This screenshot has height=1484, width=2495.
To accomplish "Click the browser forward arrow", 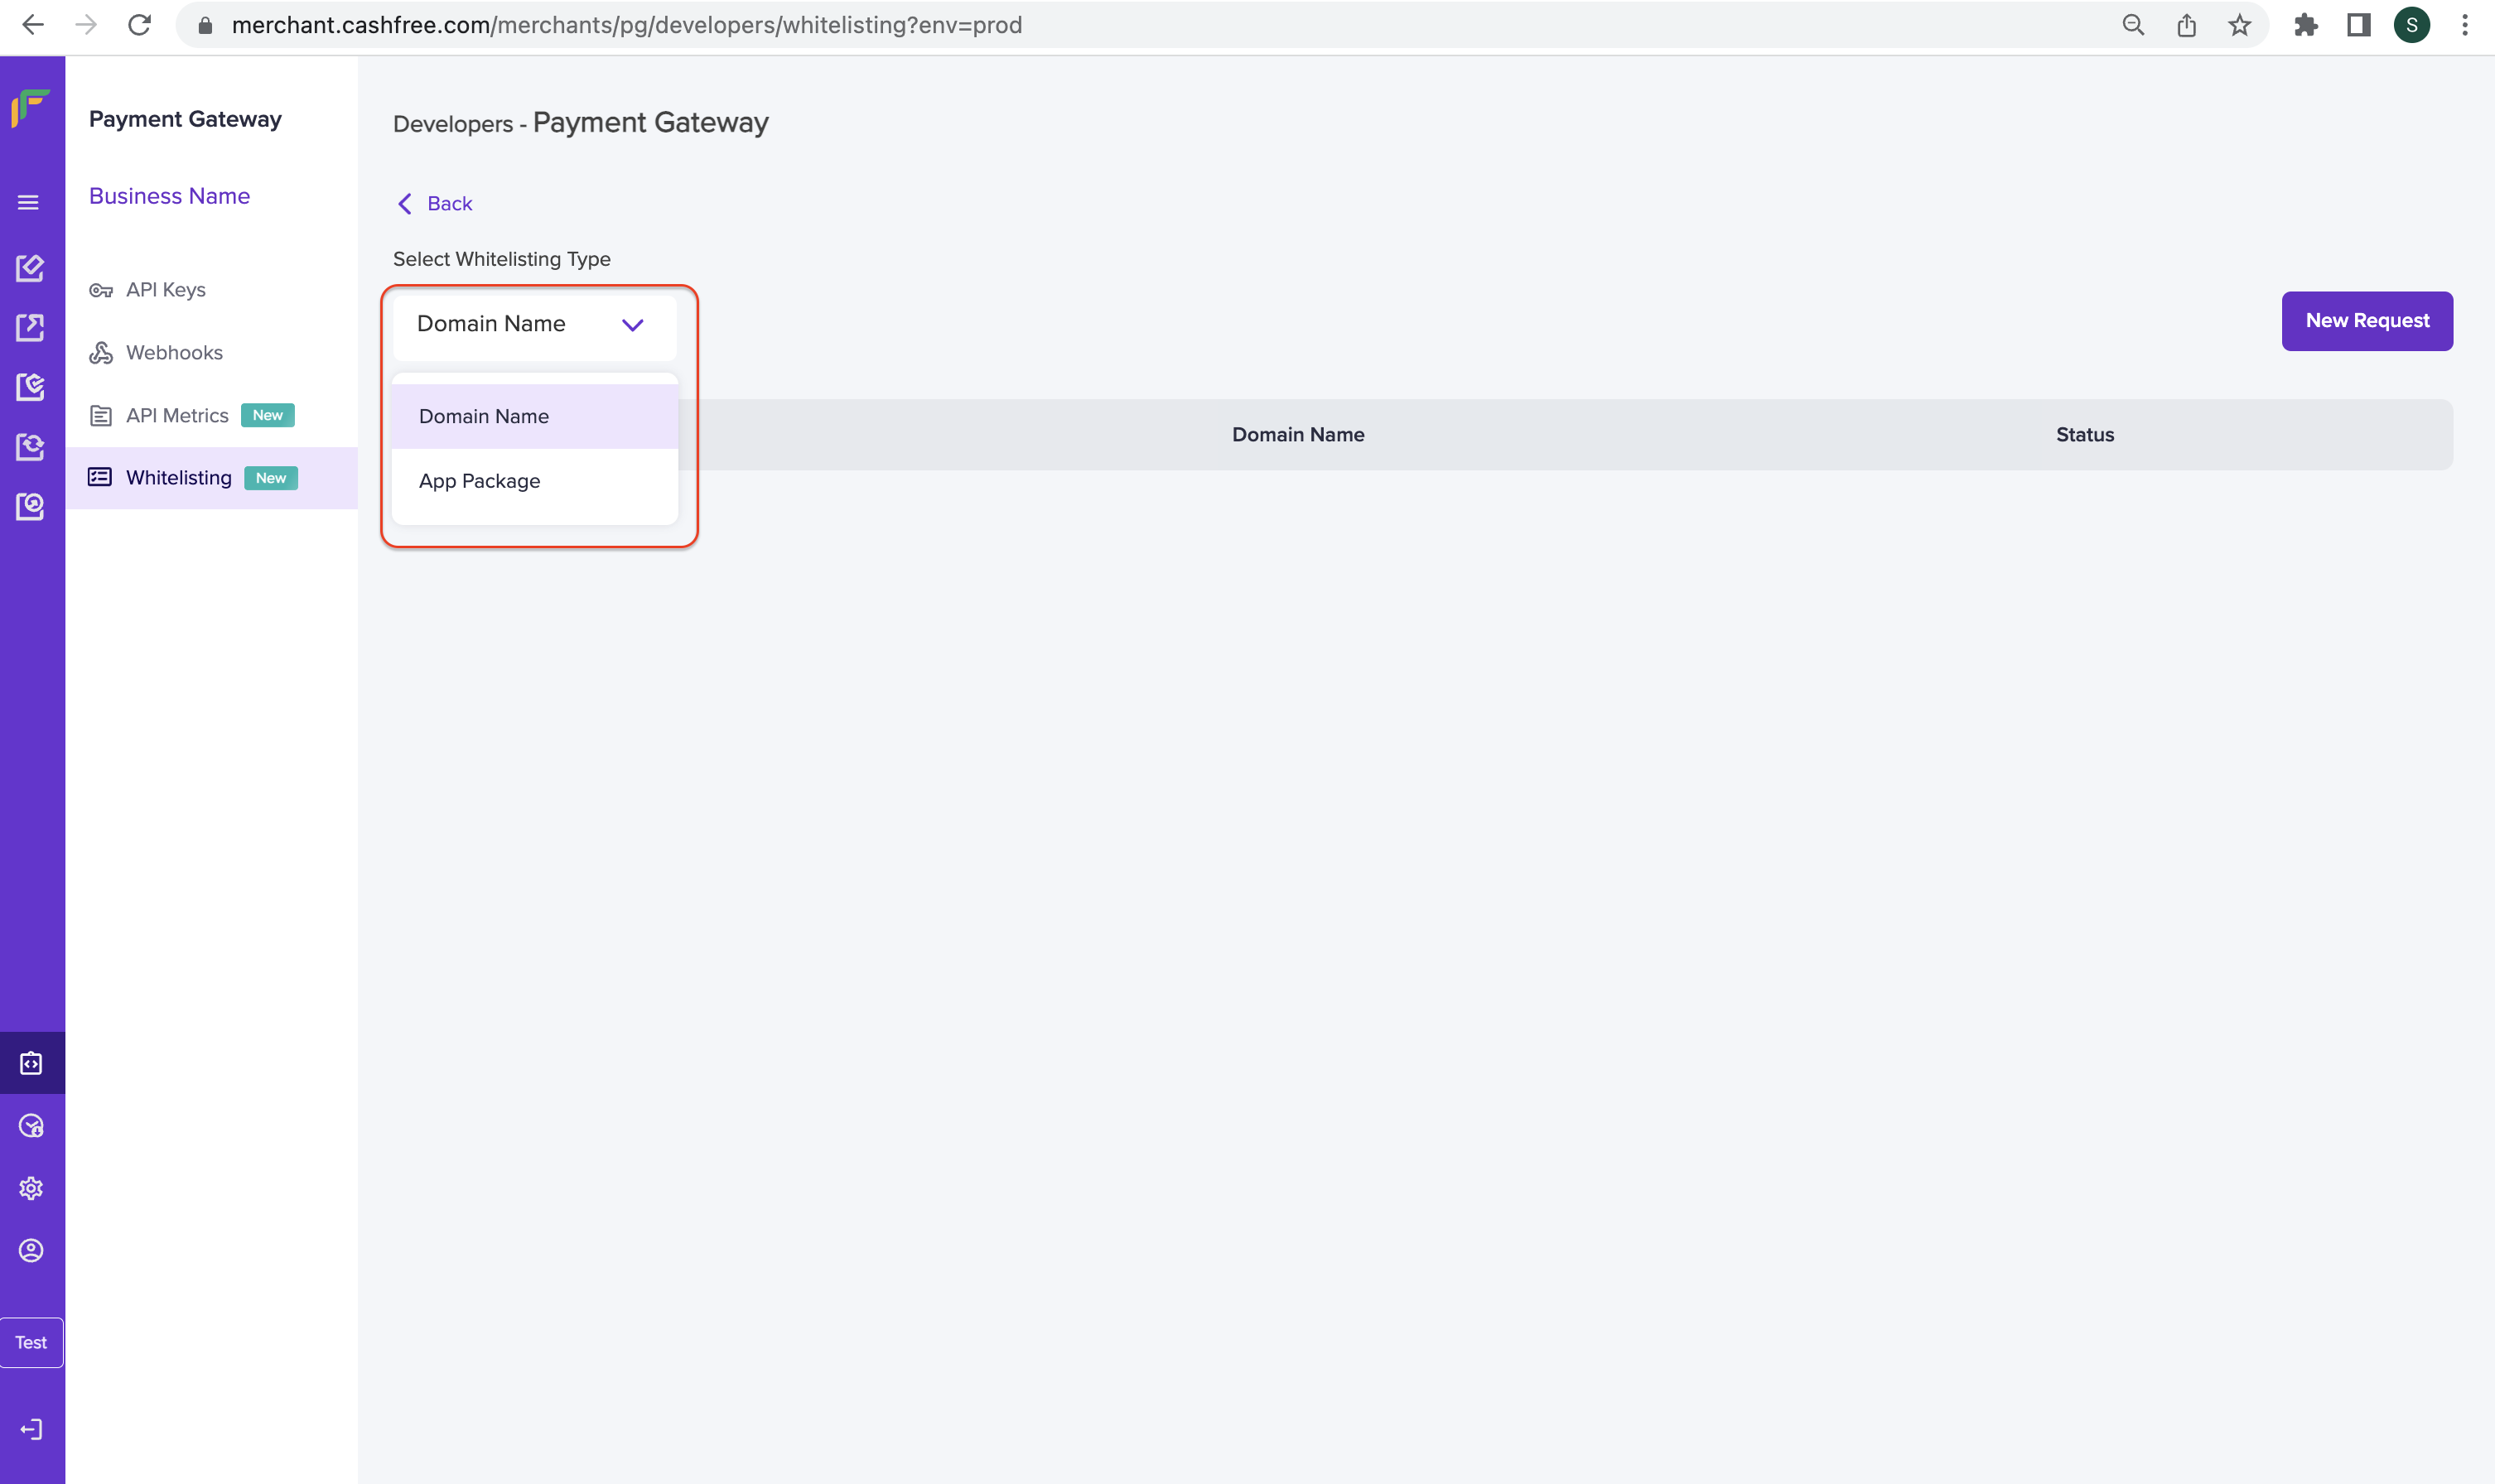I will pos(86,25).
